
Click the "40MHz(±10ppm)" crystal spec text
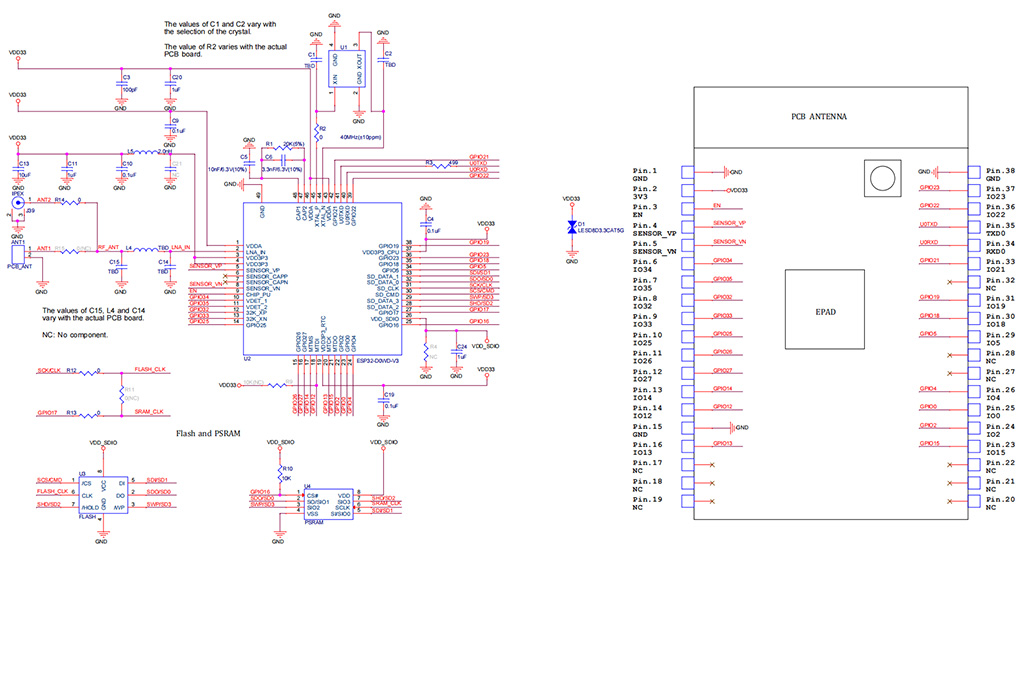click(x=360, y=138)
